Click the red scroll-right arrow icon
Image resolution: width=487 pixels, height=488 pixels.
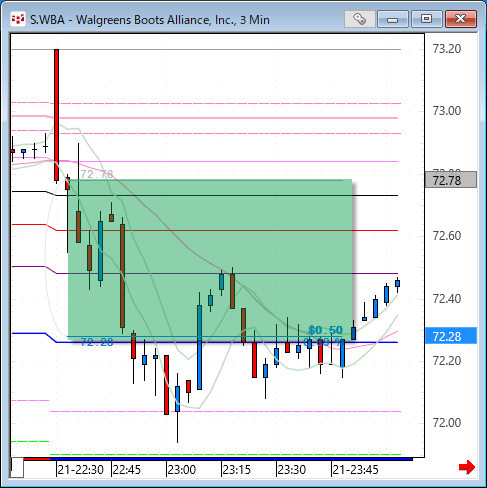[467, 467]
